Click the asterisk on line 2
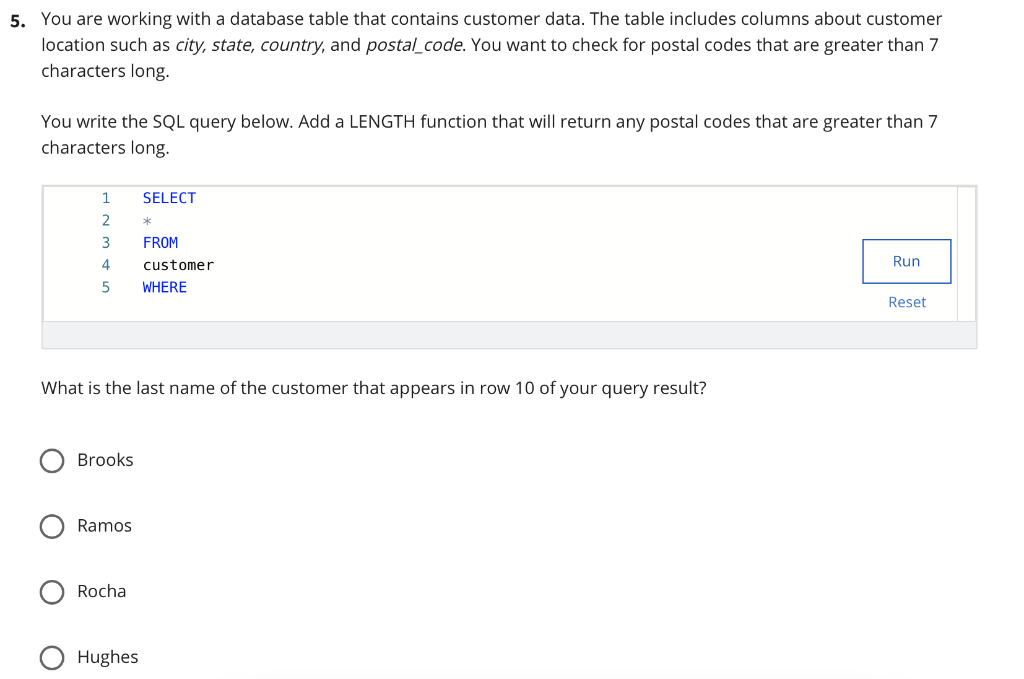Screen dimensions: 1024x679 (x=146, y=220)
